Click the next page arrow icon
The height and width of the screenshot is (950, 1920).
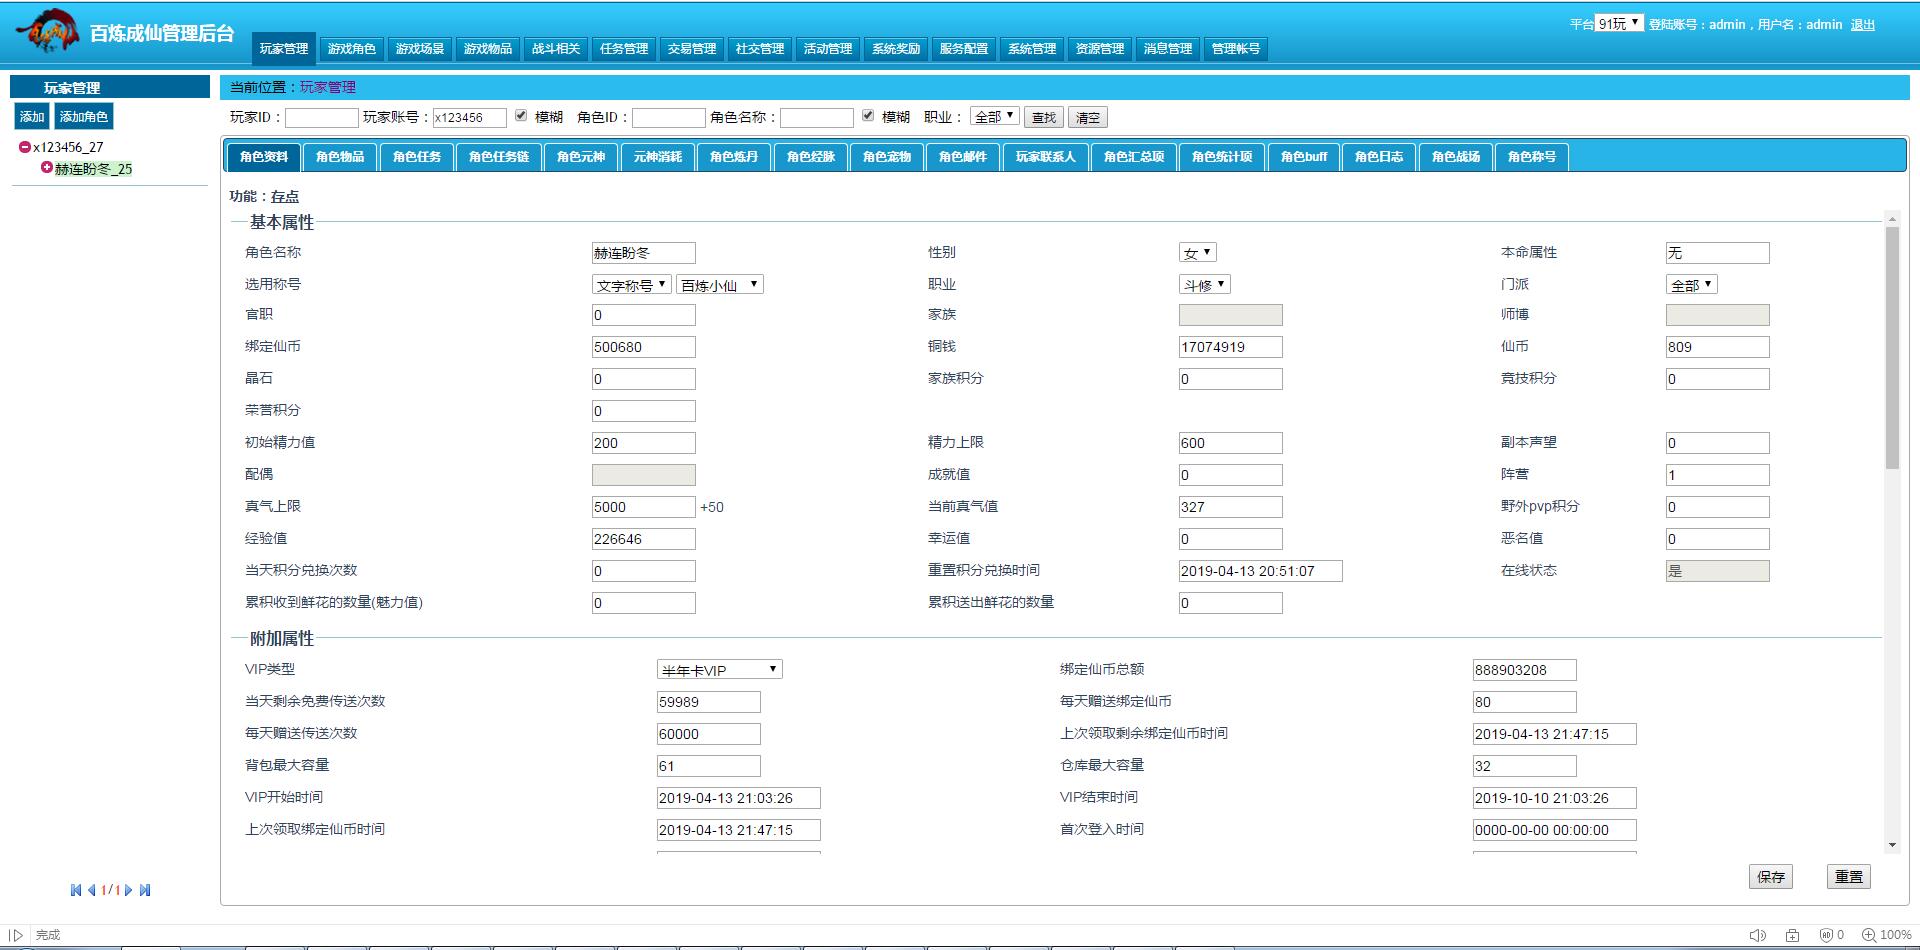[x=129, y=890]
